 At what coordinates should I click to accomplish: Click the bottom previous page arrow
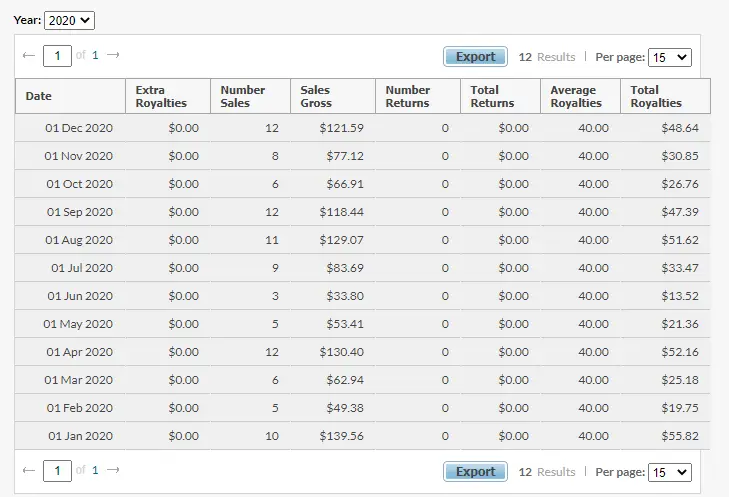click(x=29, y=470)
